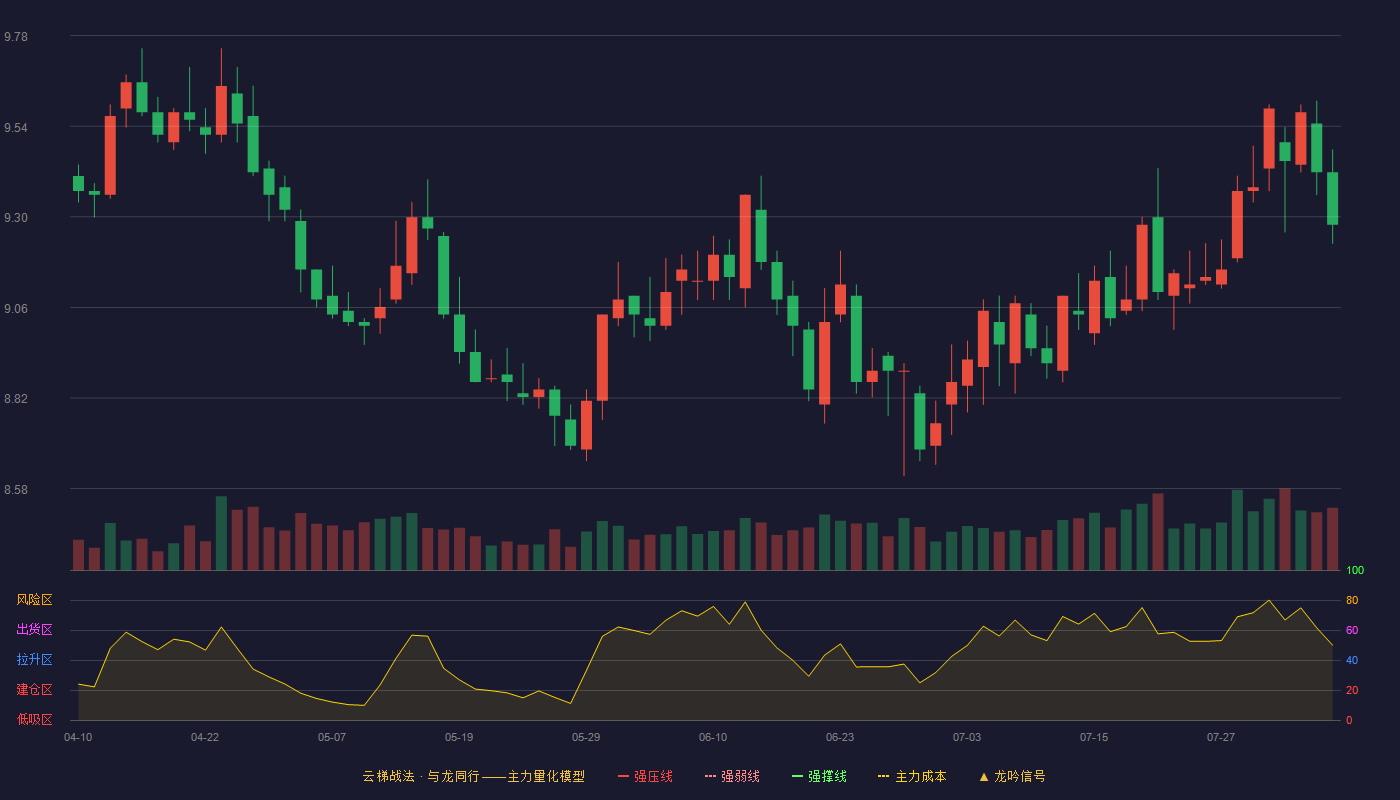The width and height of the screenshot is (1400, 800).
Task: Click the 05-19 date label
Action: click(x=459, y=737)
